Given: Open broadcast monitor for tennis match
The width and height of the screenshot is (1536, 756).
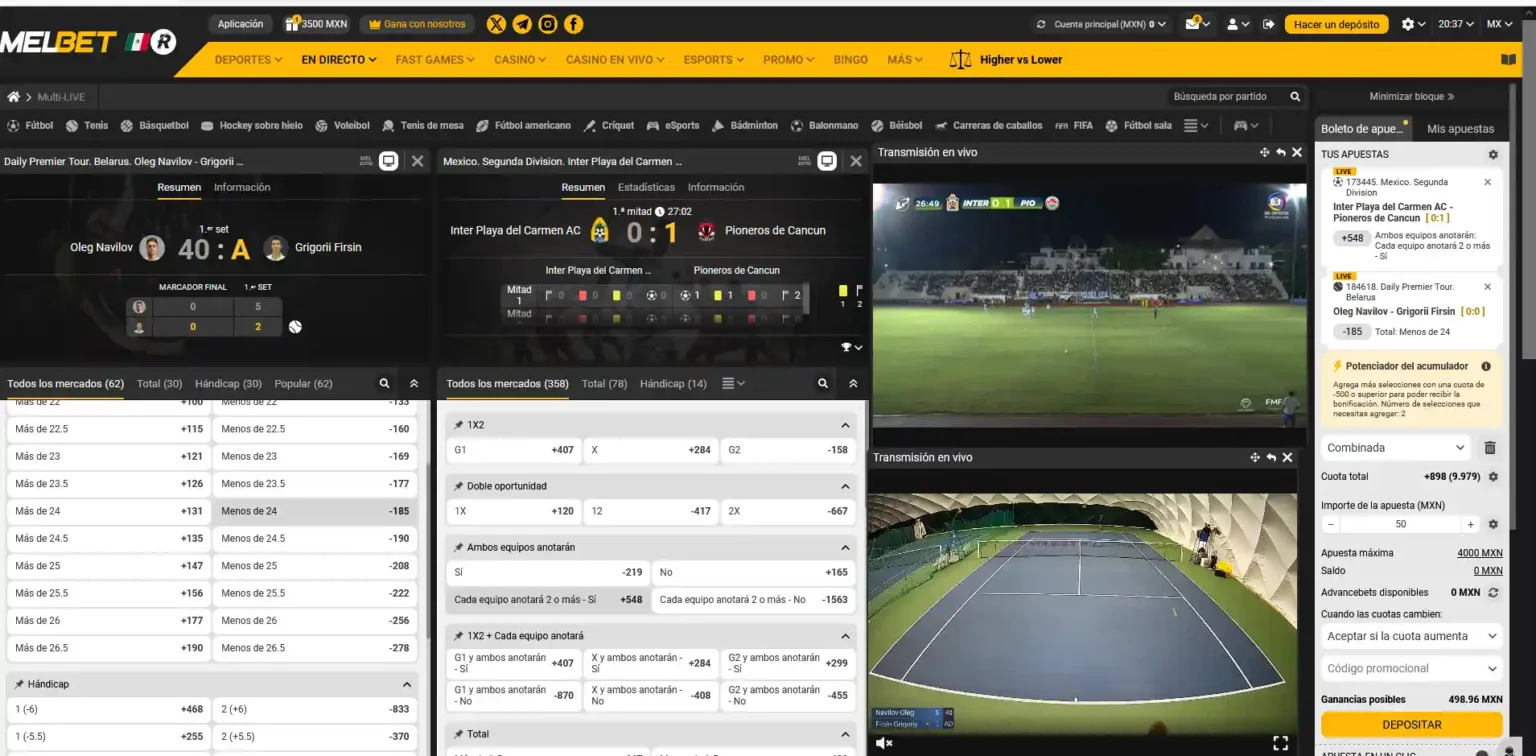Looking at the screenshot, I should pos(390,161).
